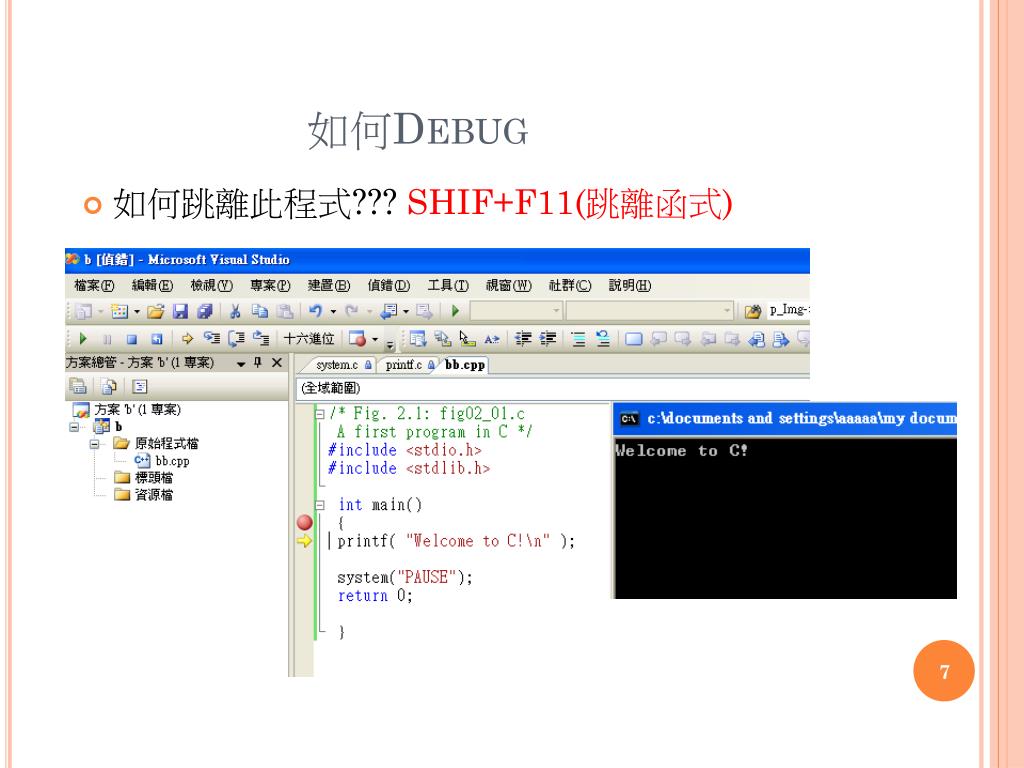The image size is (1024, 768).
Task: Open the Breakpoints window dropdown arrow
Action: tap(375, 339)
